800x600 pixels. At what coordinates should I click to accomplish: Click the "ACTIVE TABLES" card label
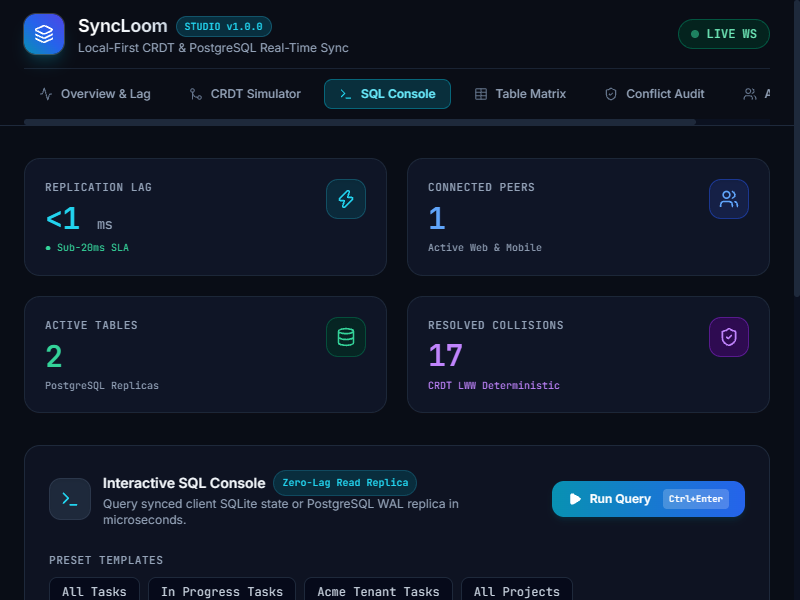pyautogui.click(x=91, y=325)
